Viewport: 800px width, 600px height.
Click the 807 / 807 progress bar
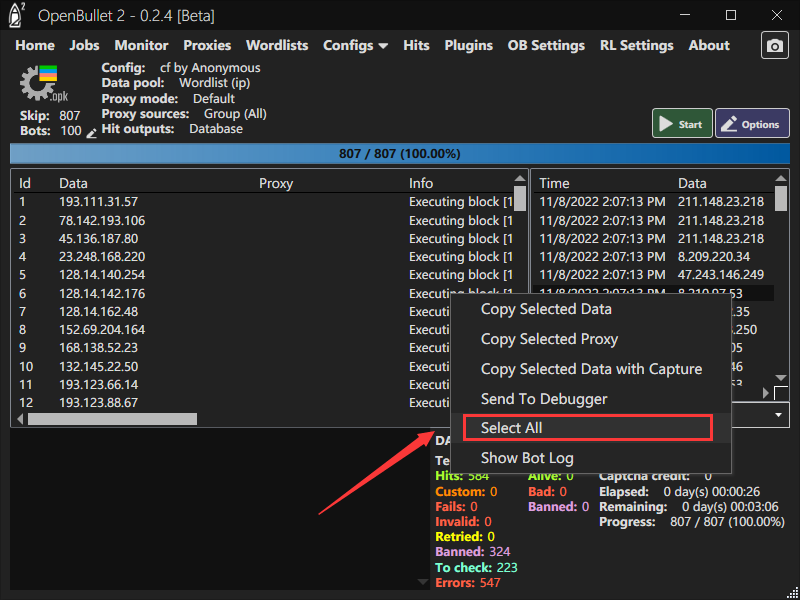(399, 154)
